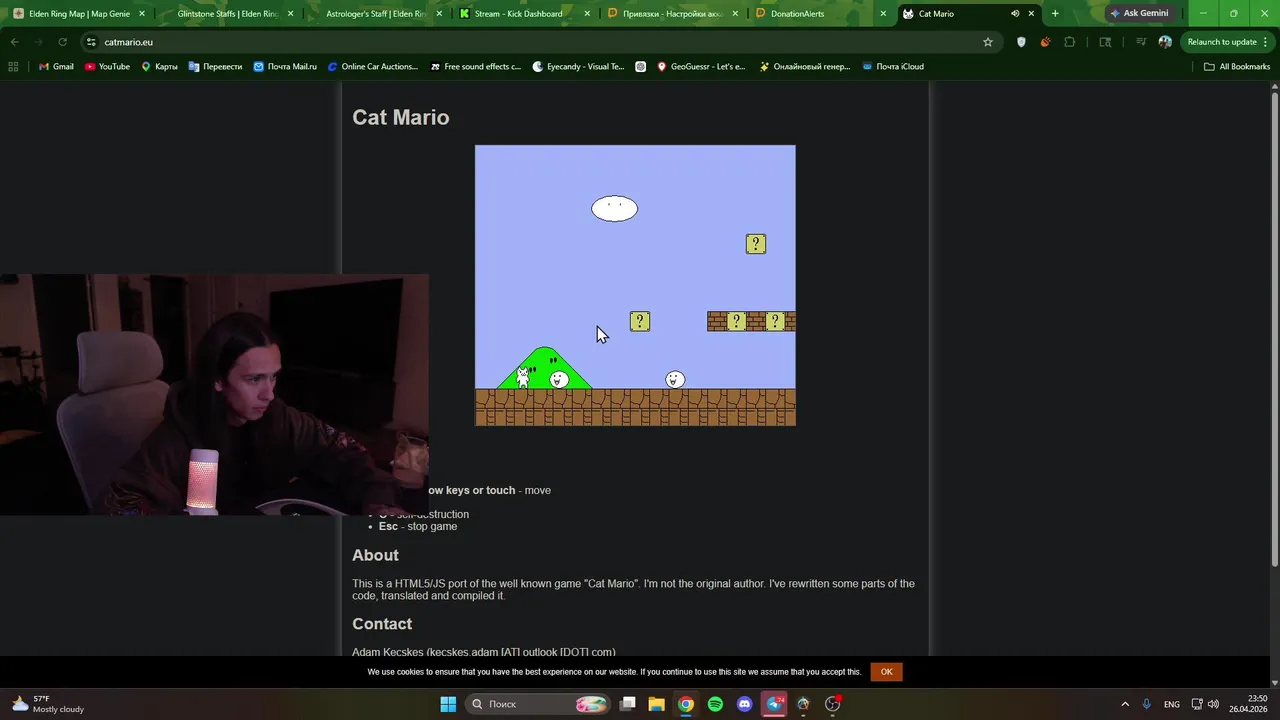Open the Free sound effects bookmark

(476, 66)
